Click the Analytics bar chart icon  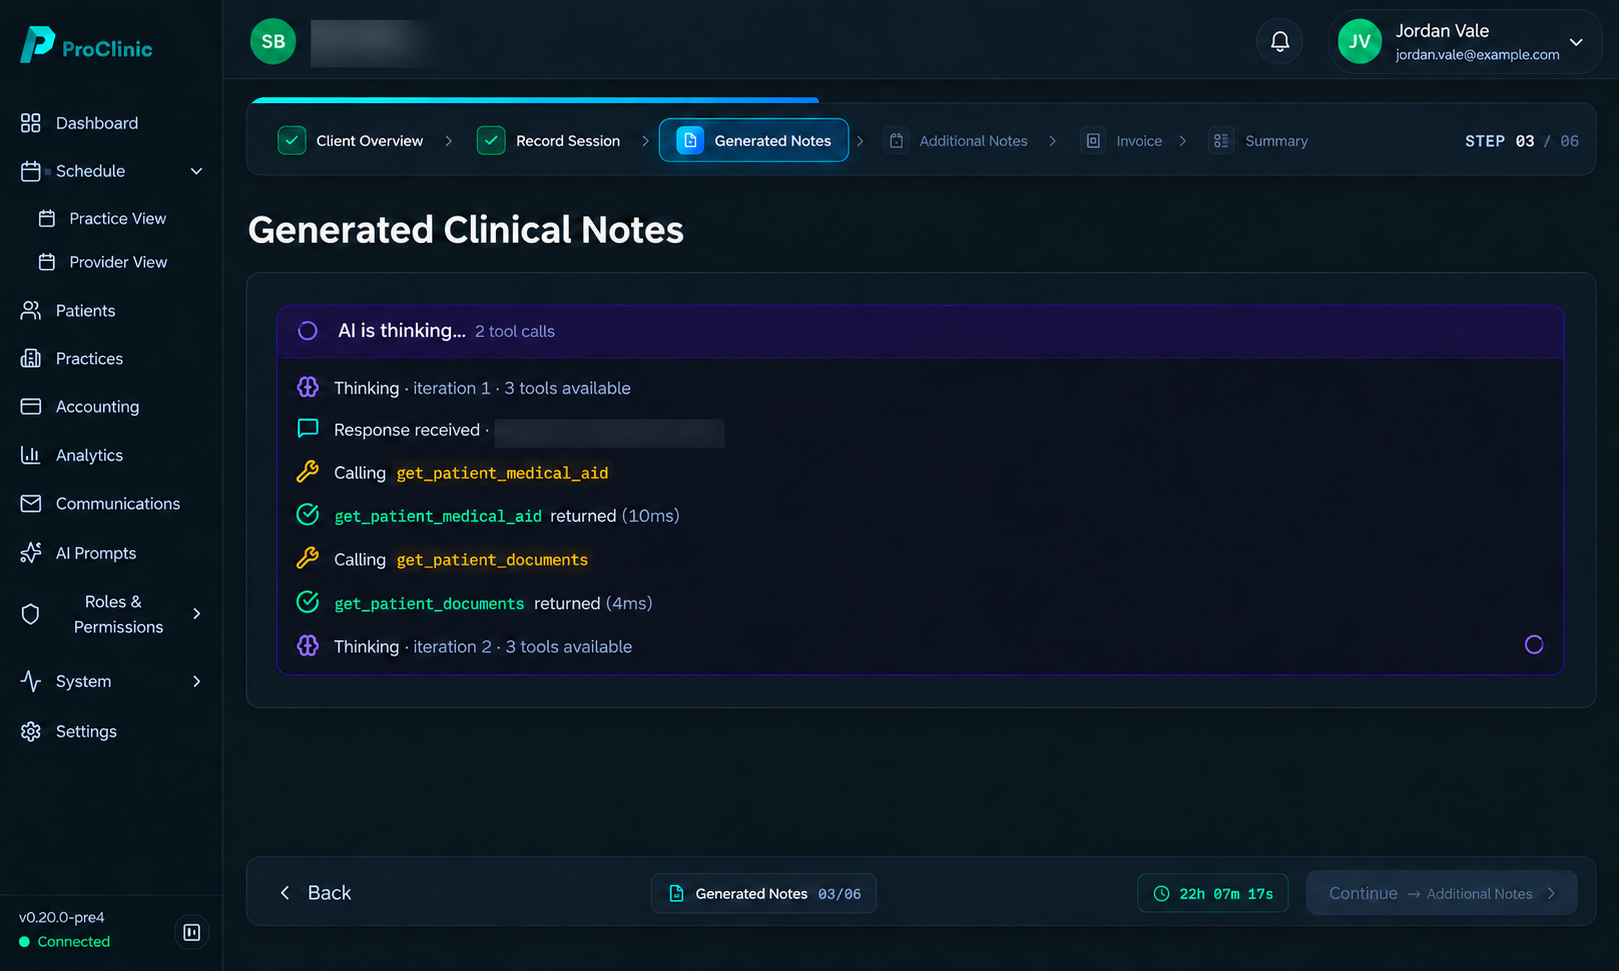[x=31, y=455]
